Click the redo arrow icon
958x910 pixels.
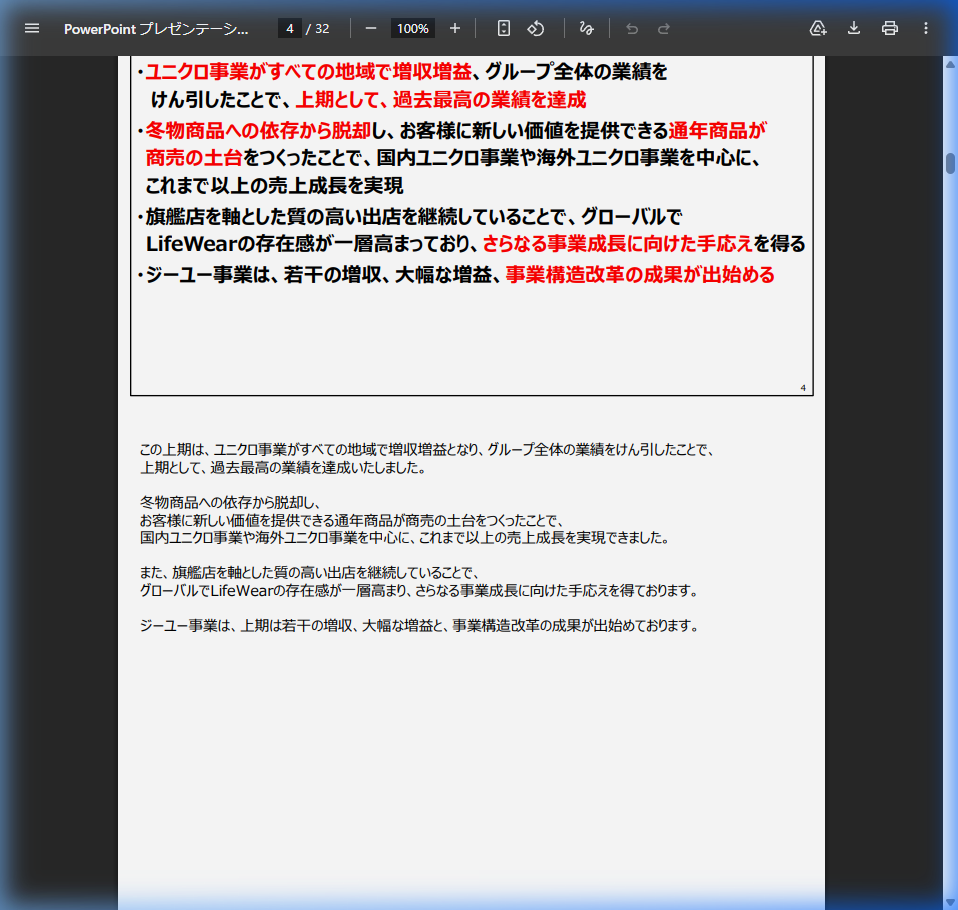coord(664,29)
